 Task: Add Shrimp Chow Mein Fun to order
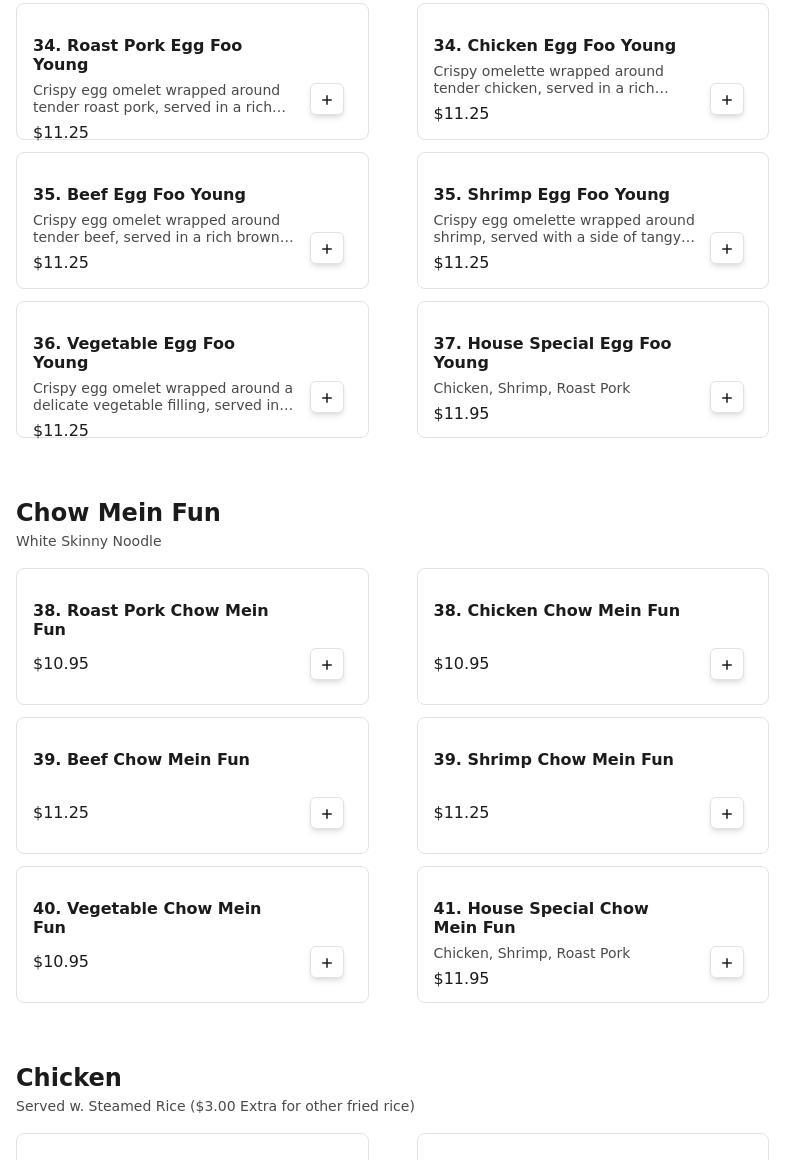click(727, 814)
